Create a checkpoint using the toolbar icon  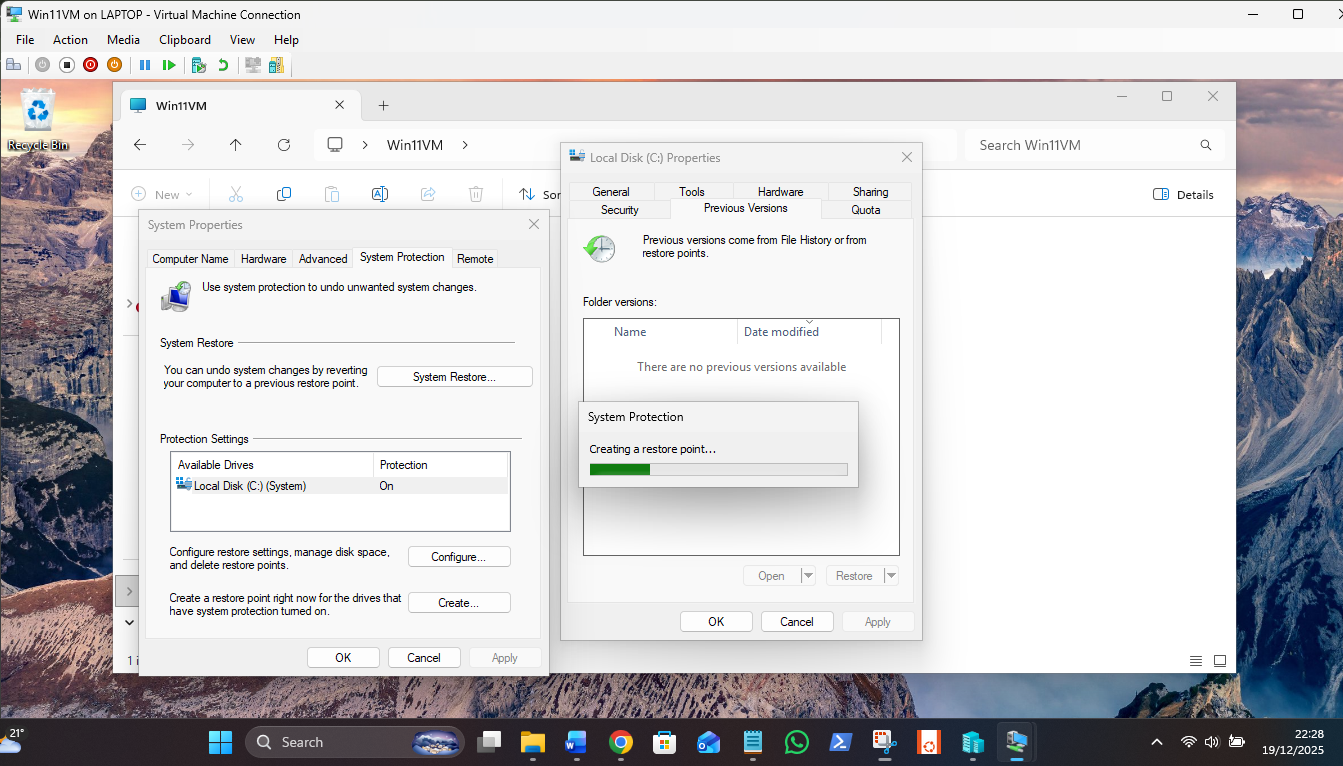coord(199,65)
